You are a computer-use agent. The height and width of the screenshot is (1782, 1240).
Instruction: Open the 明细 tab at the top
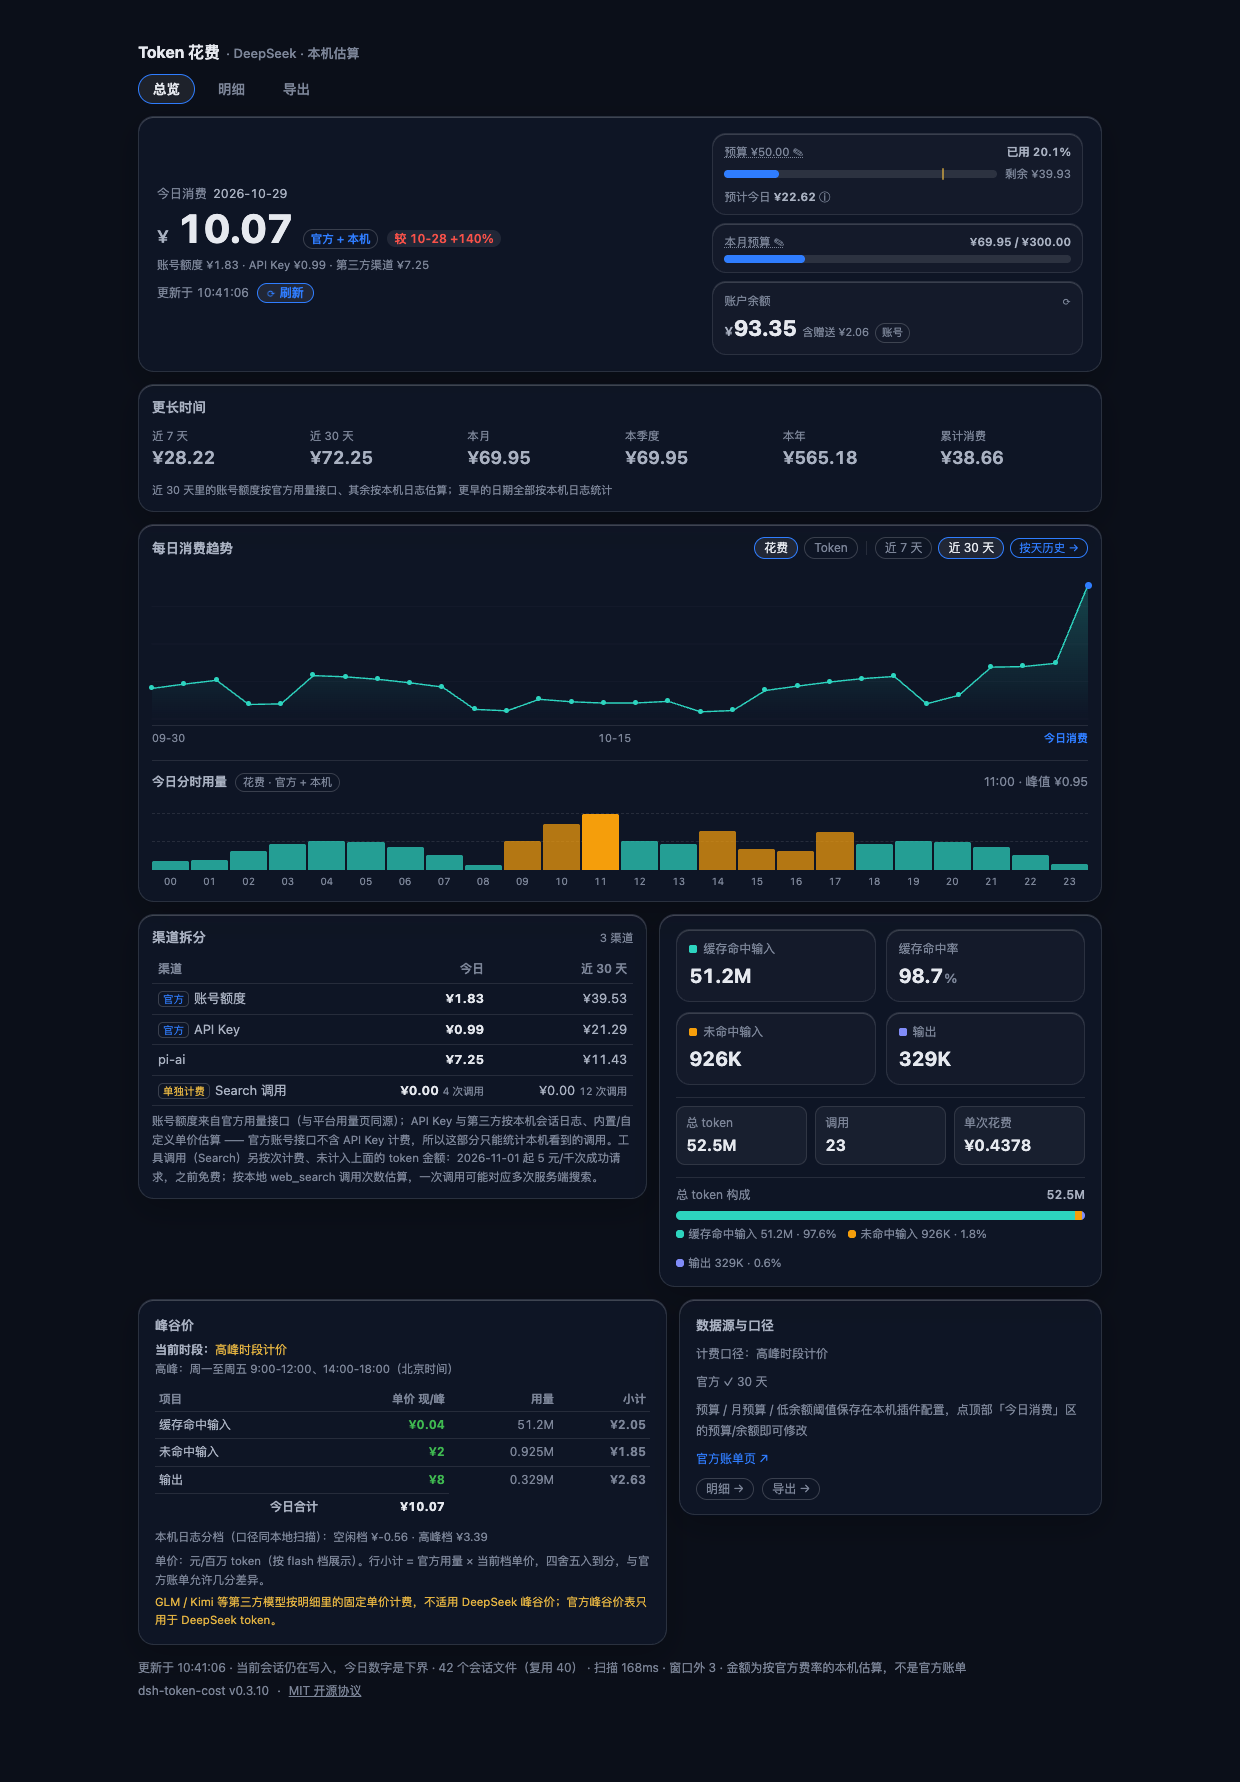(231, 89)
